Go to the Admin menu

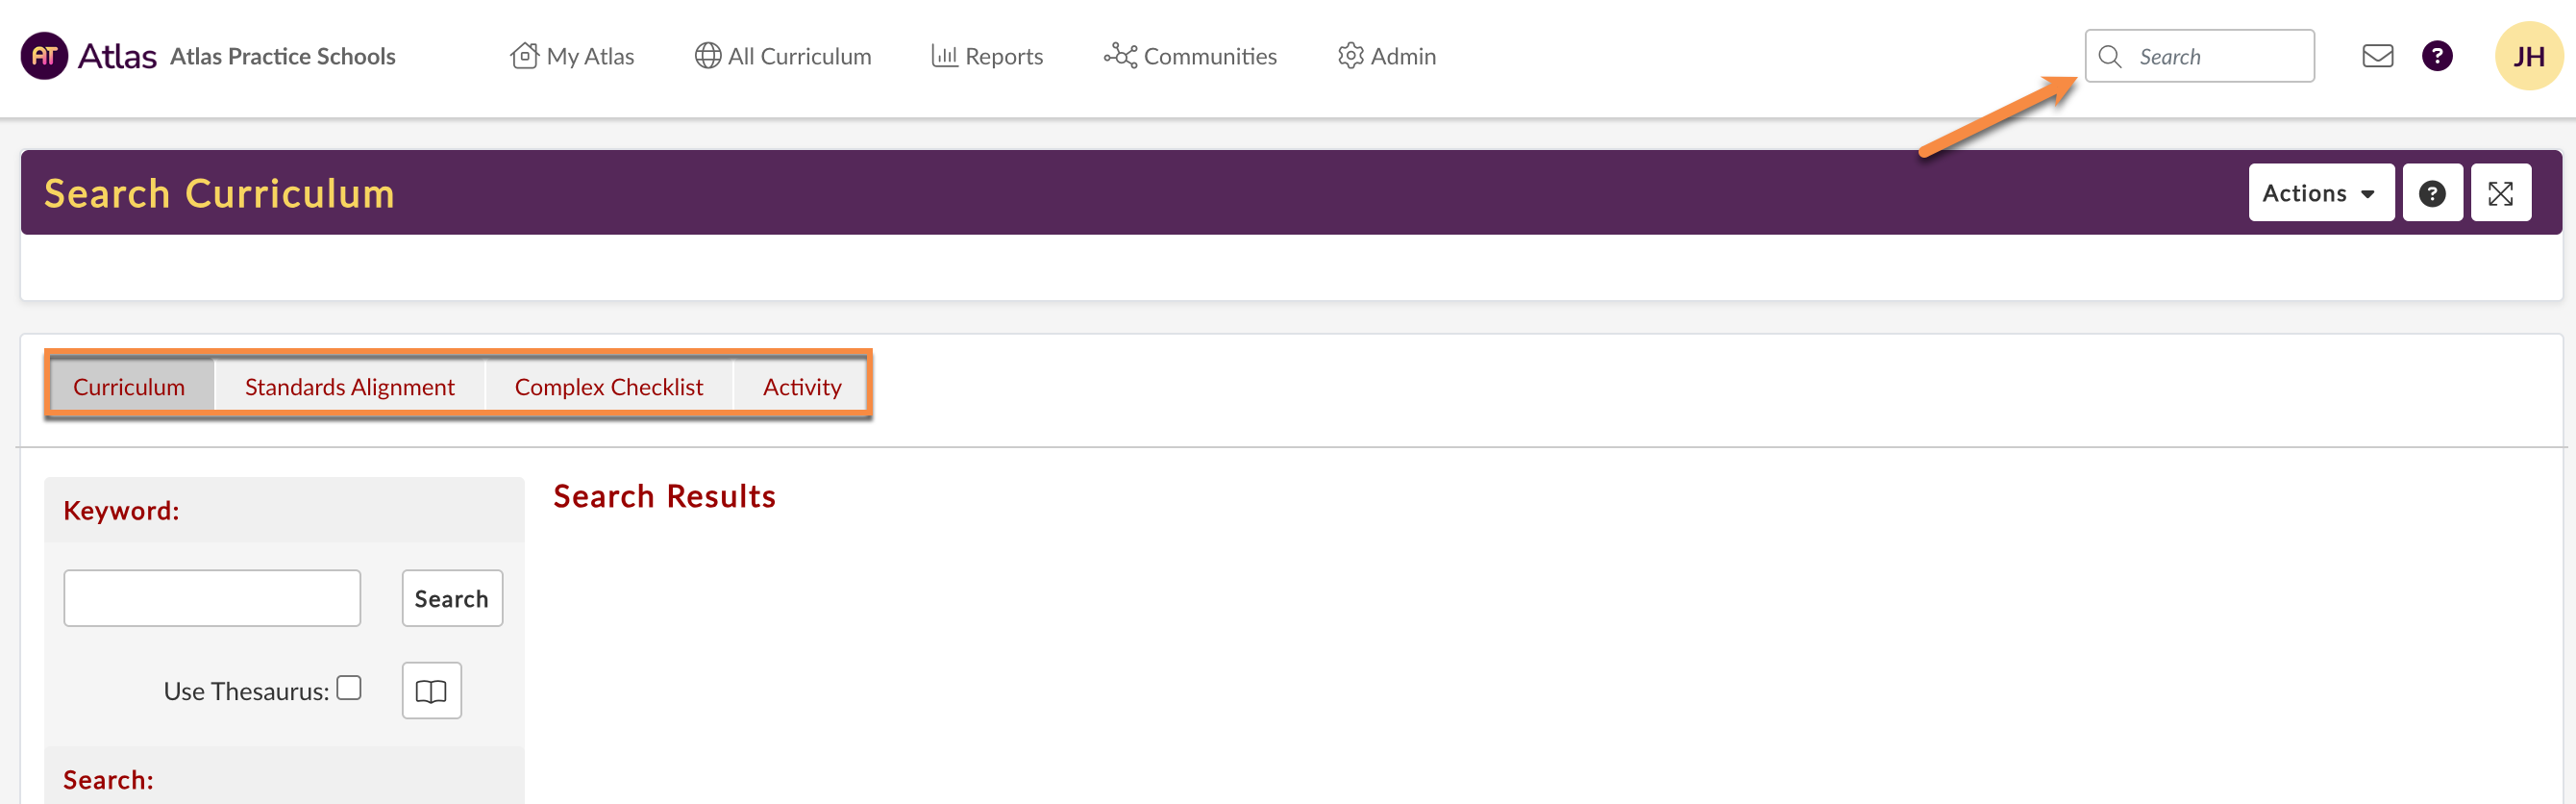point(1387,57)
